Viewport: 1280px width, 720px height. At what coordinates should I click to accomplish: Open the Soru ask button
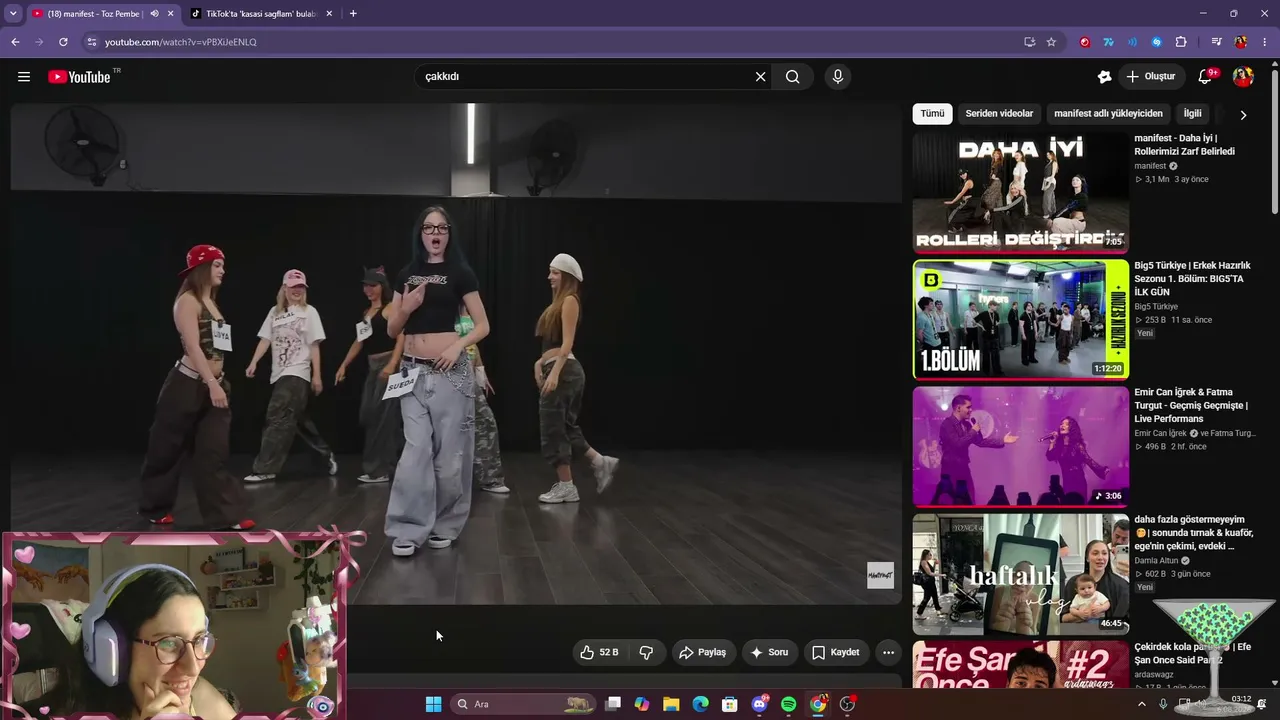pos(769,652)
